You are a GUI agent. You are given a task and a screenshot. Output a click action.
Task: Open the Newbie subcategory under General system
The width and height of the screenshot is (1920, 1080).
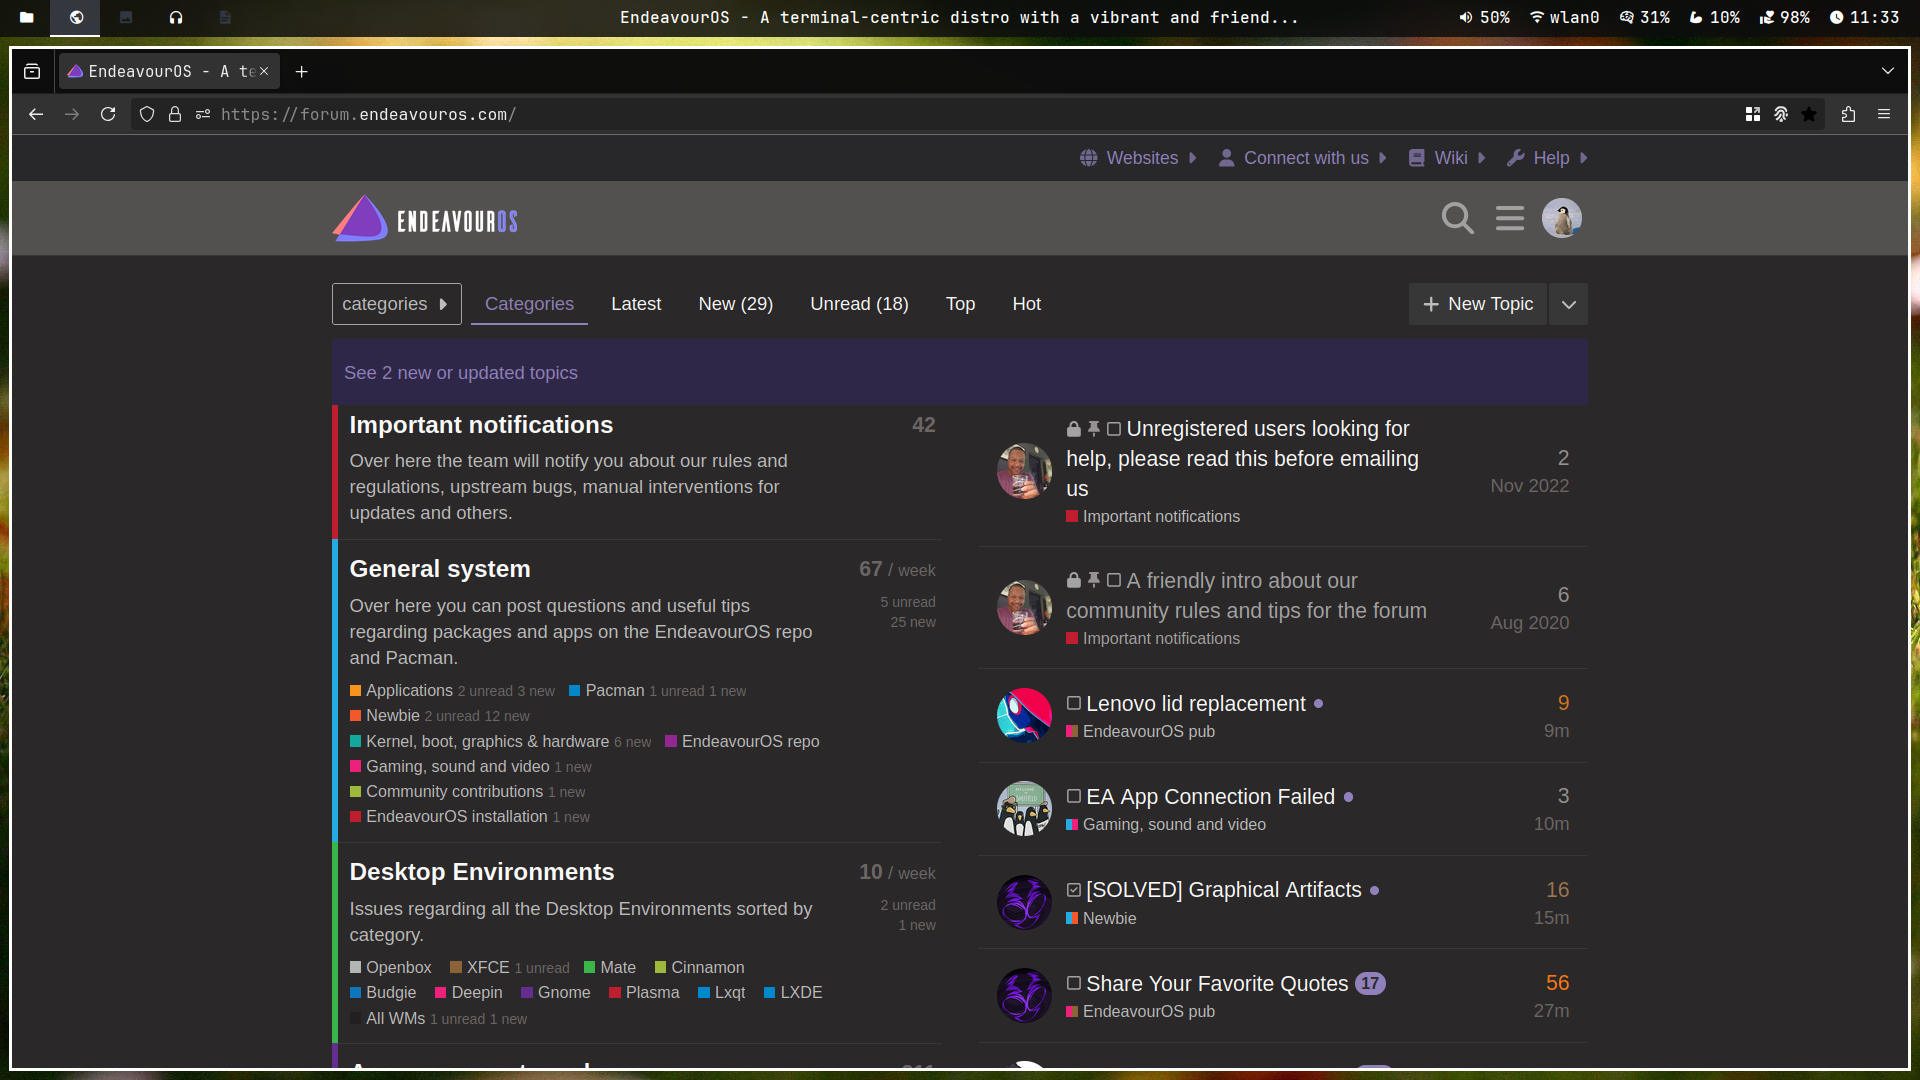coord(393,716)
